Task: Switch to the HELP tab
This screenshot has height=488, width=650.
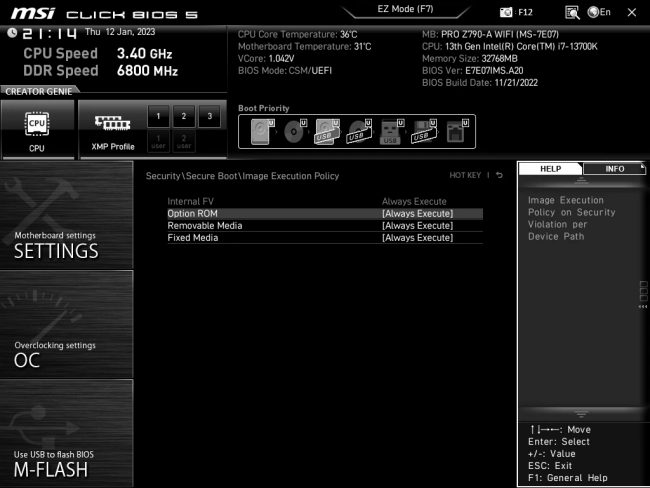Action: (550, 169)
